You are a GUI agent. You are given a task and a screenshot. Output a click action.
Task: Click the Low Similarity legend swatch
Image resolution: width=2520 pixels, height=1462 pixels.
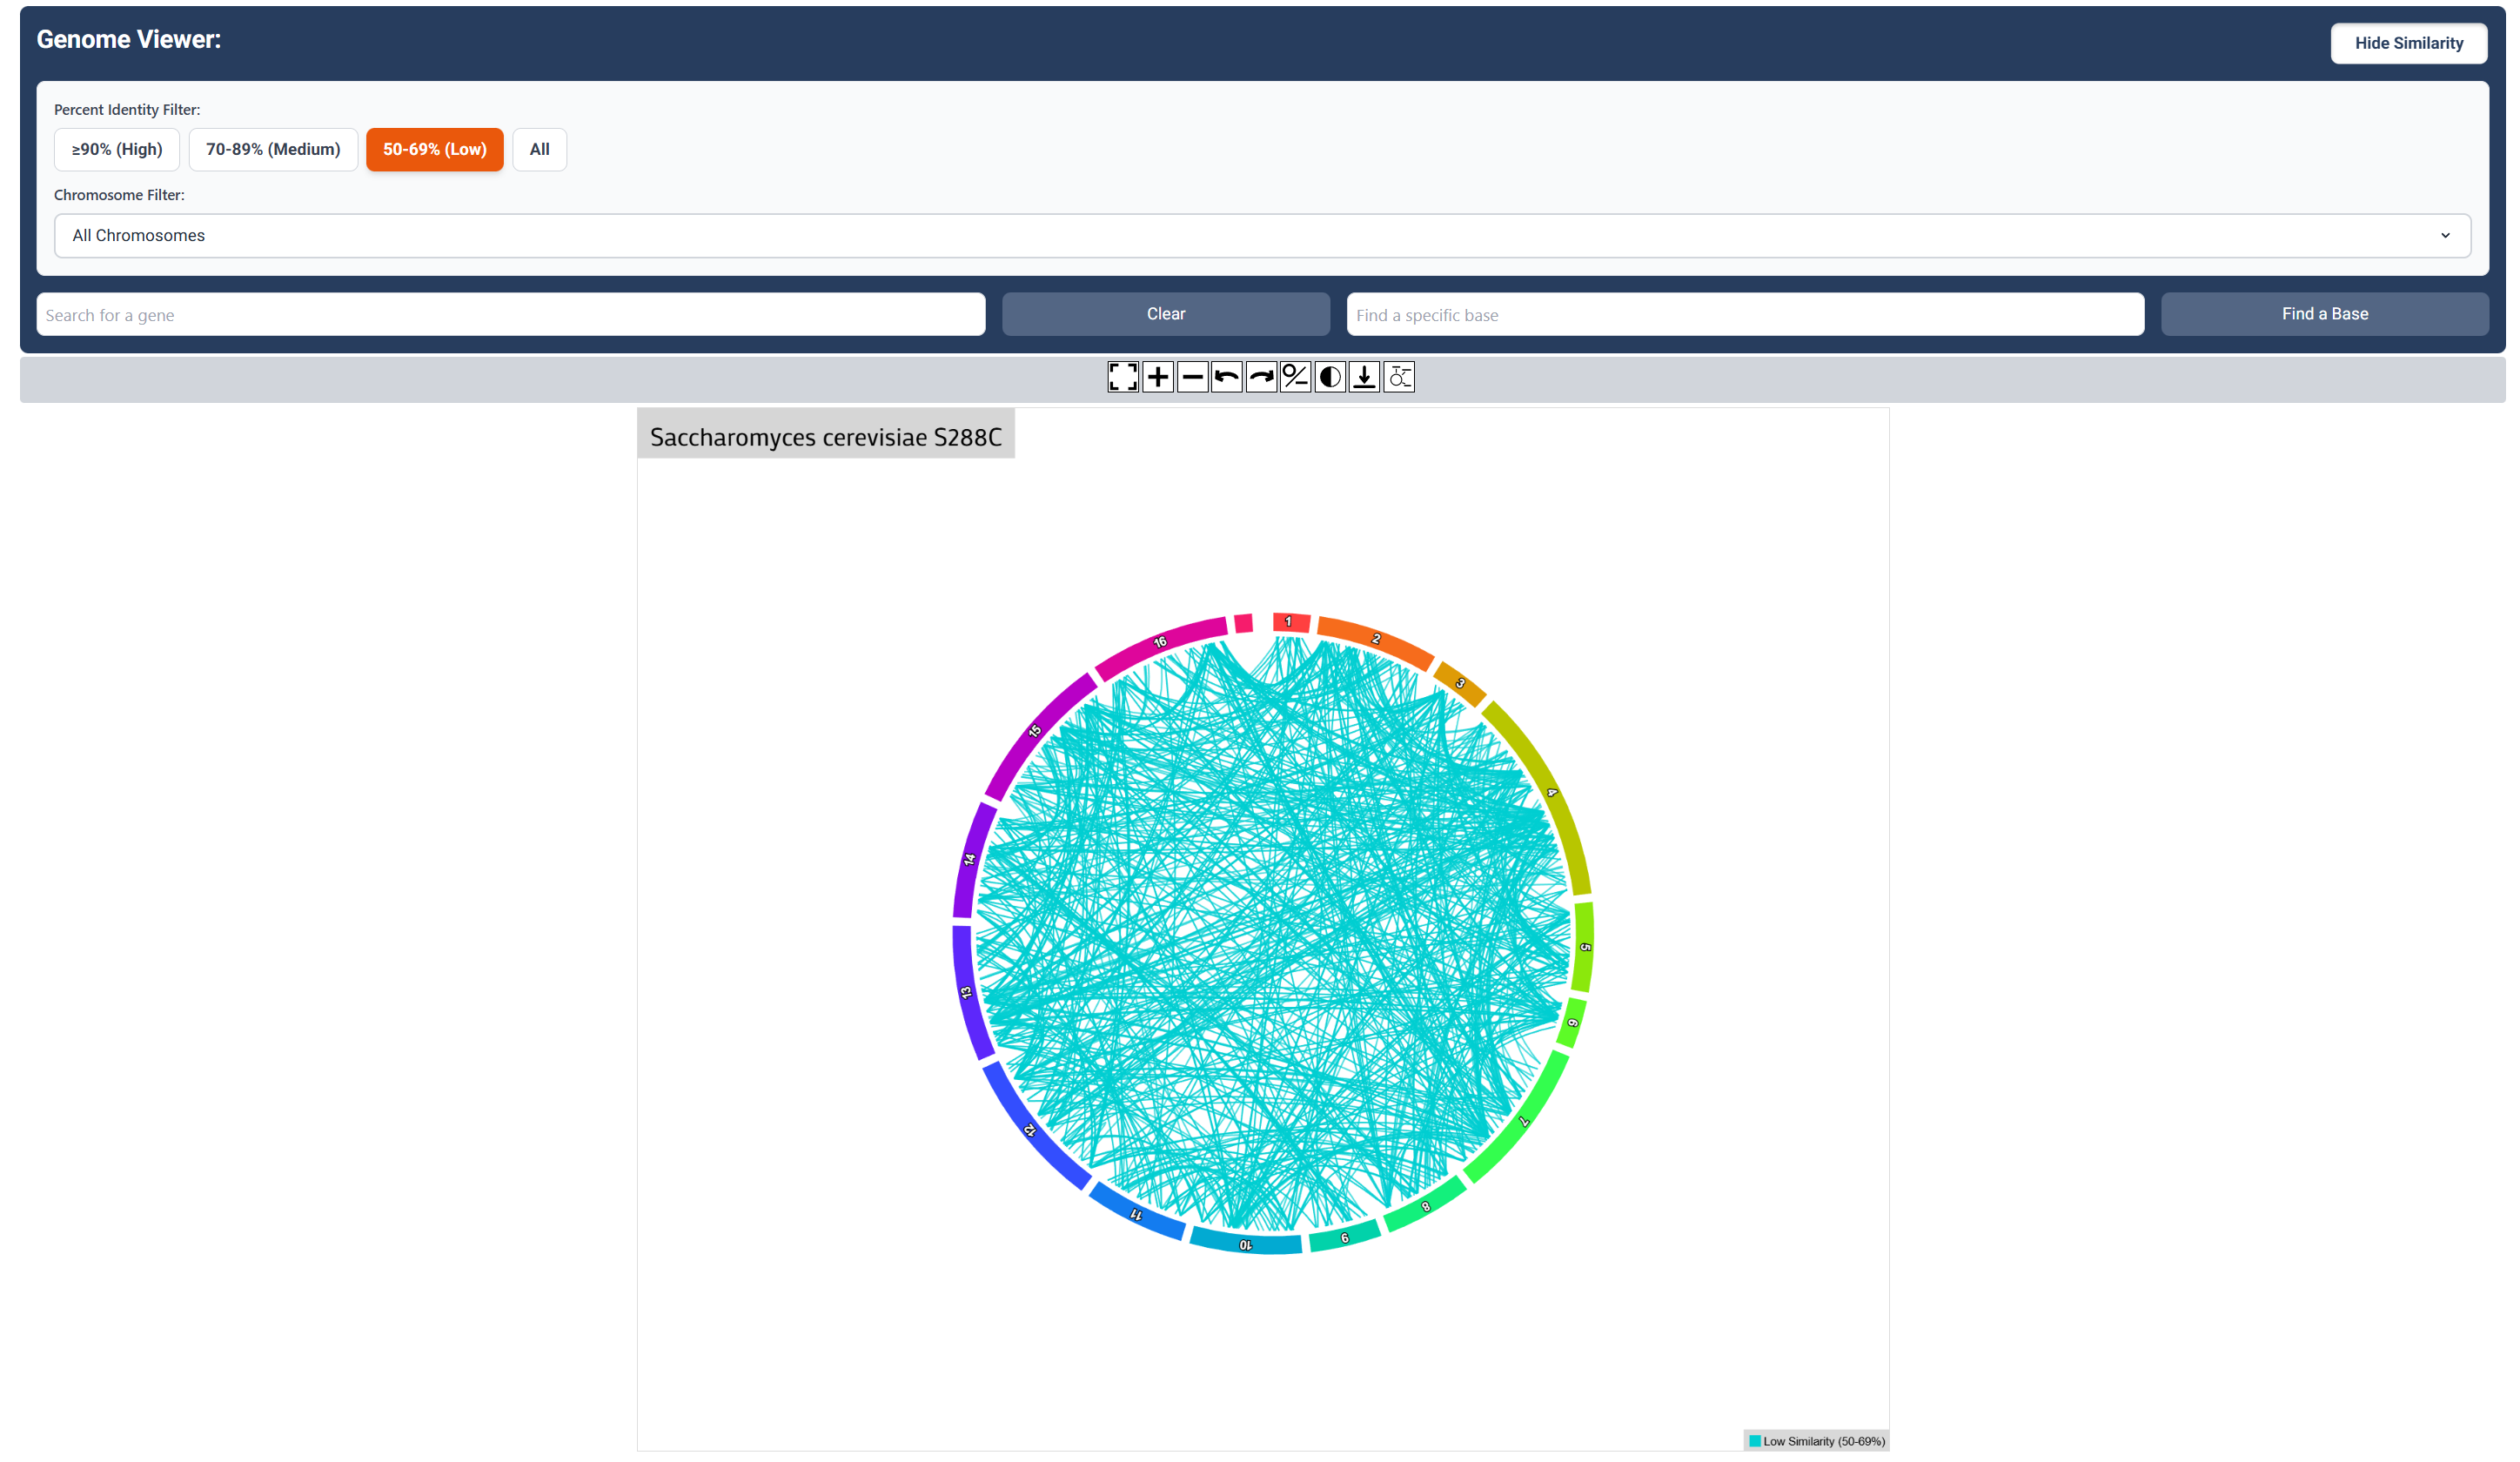[1755, 1441]
